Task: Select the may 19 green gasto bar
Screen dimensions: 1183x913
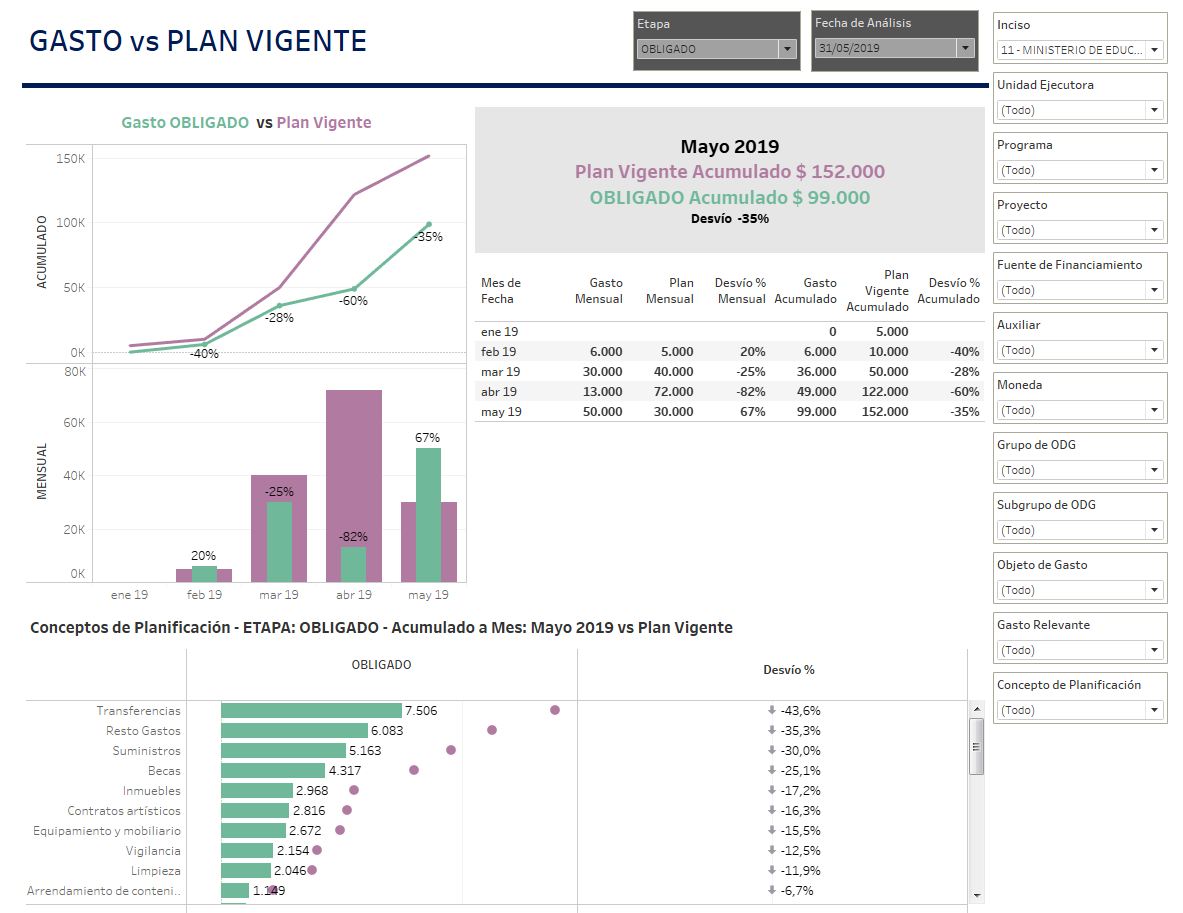Action: point(429,515)
